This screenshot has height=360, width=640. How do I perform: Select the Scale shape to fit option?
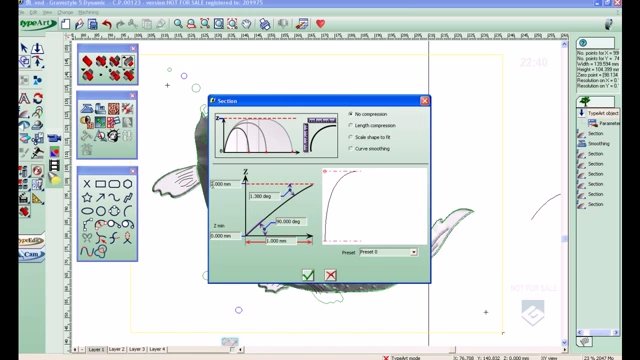[x=369, y=137]
